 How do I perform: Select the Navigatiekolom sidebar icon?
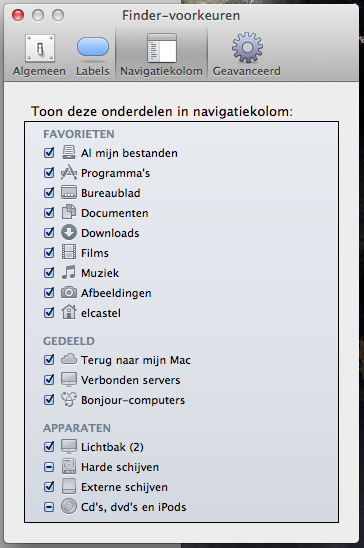pyautogui.click(x=162, y=48)
